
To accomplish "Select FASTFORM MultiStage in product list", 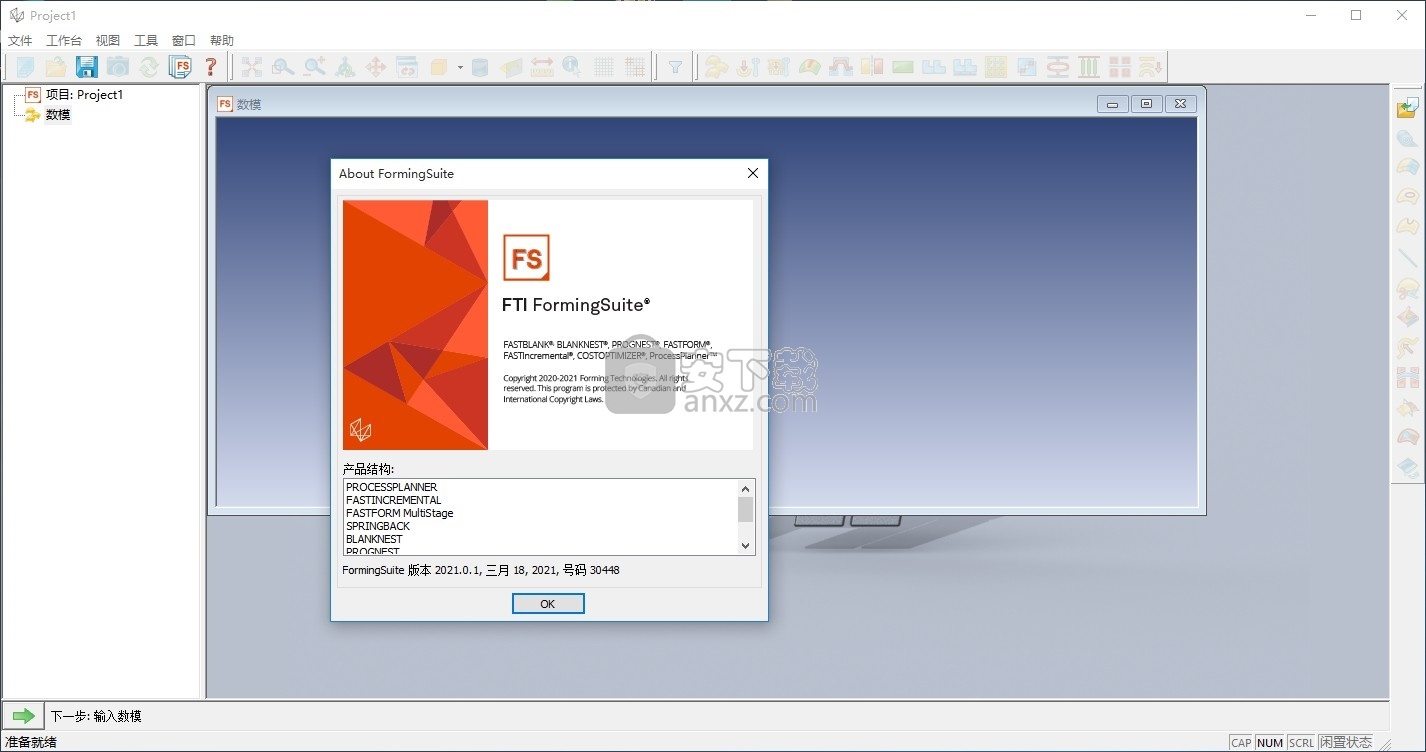I will [x=399, y=513].
